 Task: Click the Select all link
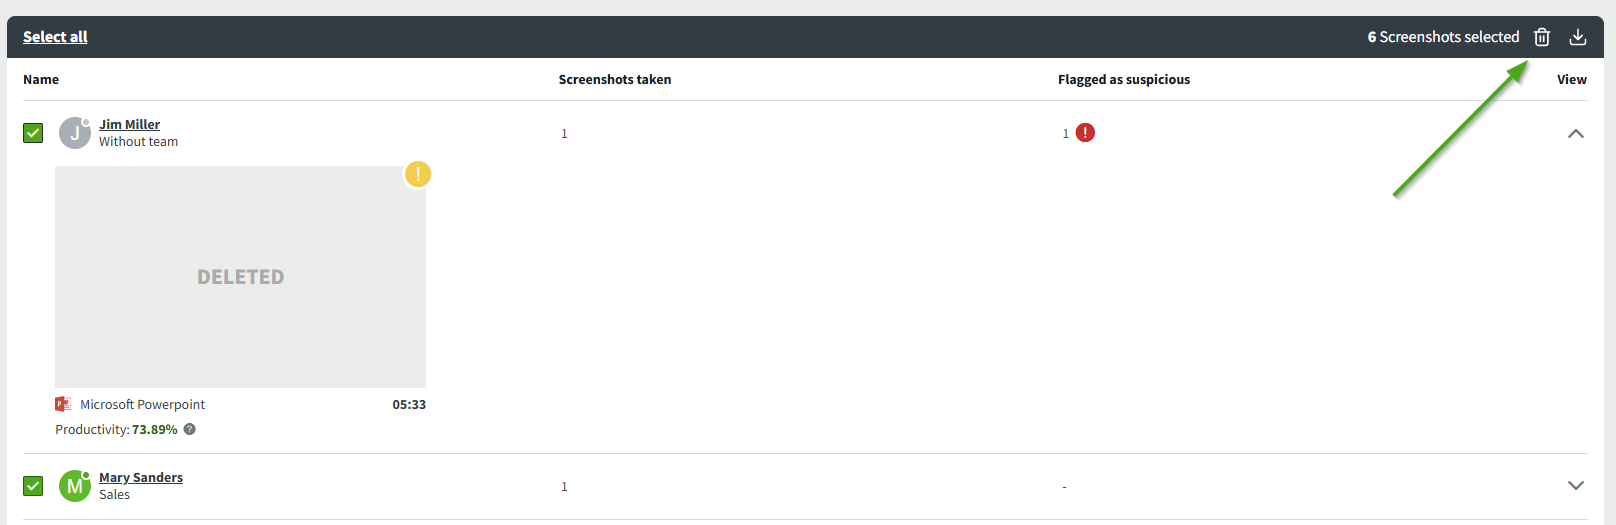[55, 37]
